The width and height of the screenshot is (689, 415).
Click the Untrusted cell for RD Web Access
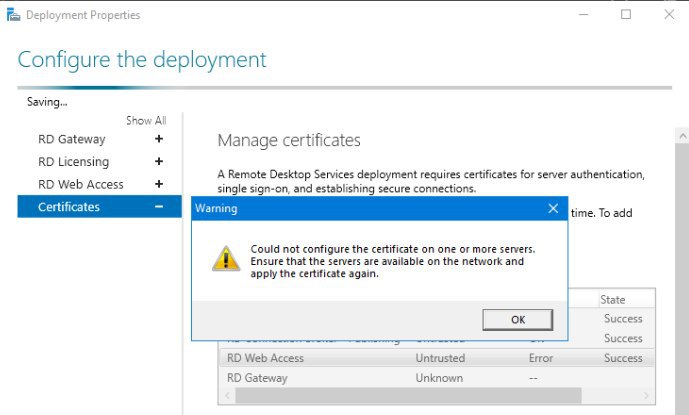pyautogui.click(x=440, y=358)
